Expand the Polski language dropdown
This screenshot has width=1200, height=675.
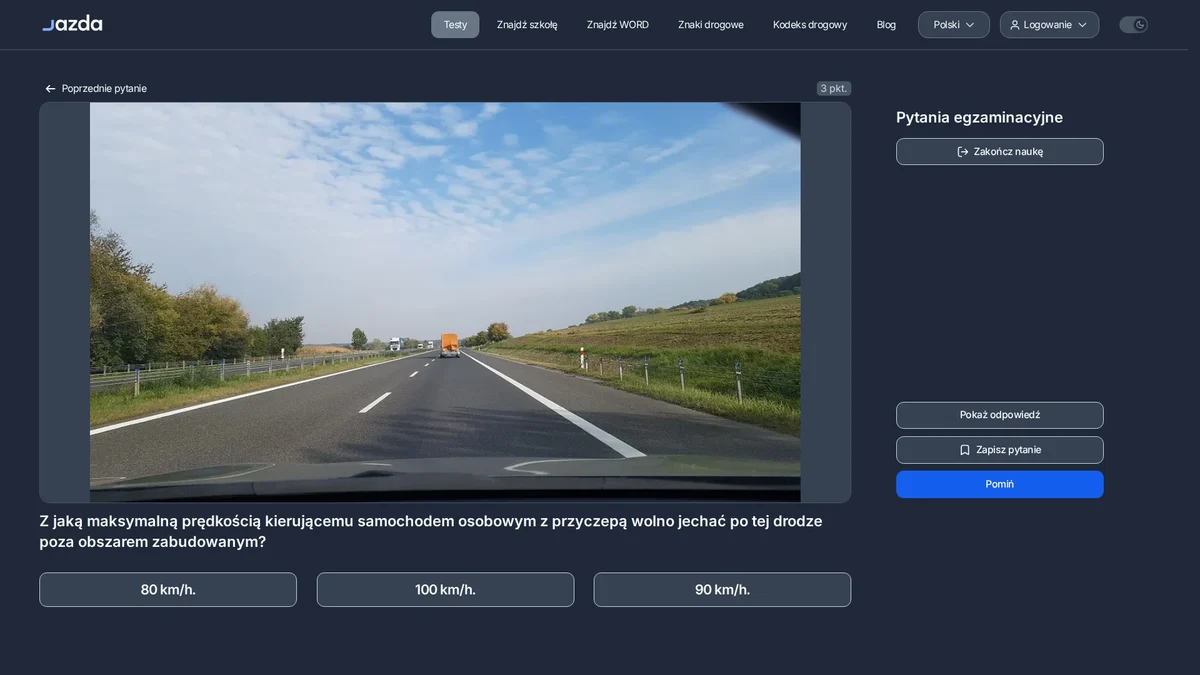pos(954,25)
